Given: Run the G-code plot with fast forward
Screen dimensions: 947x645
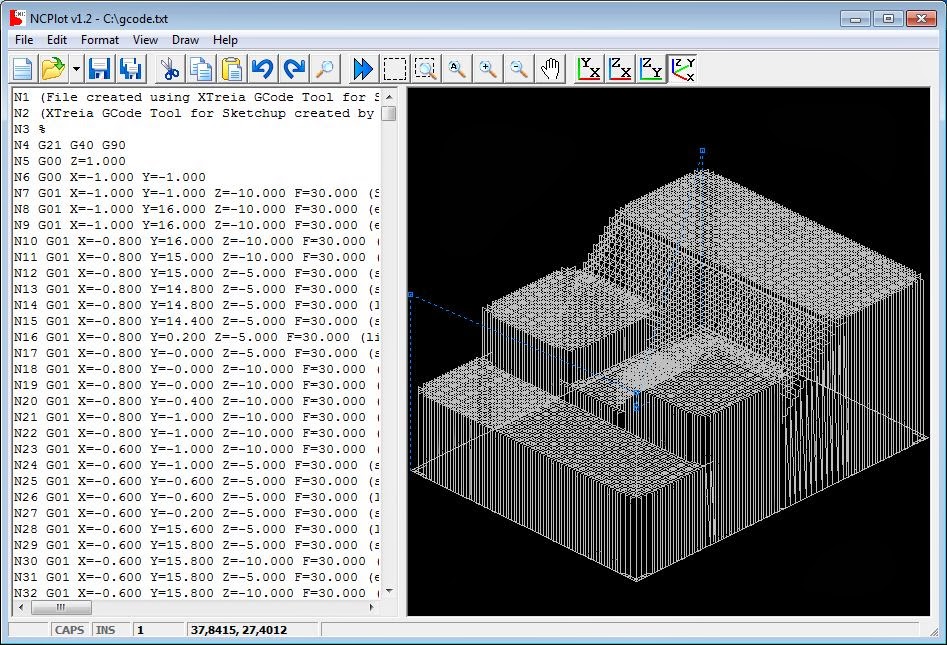Looking at the screenshot, I should click(362, 68).
